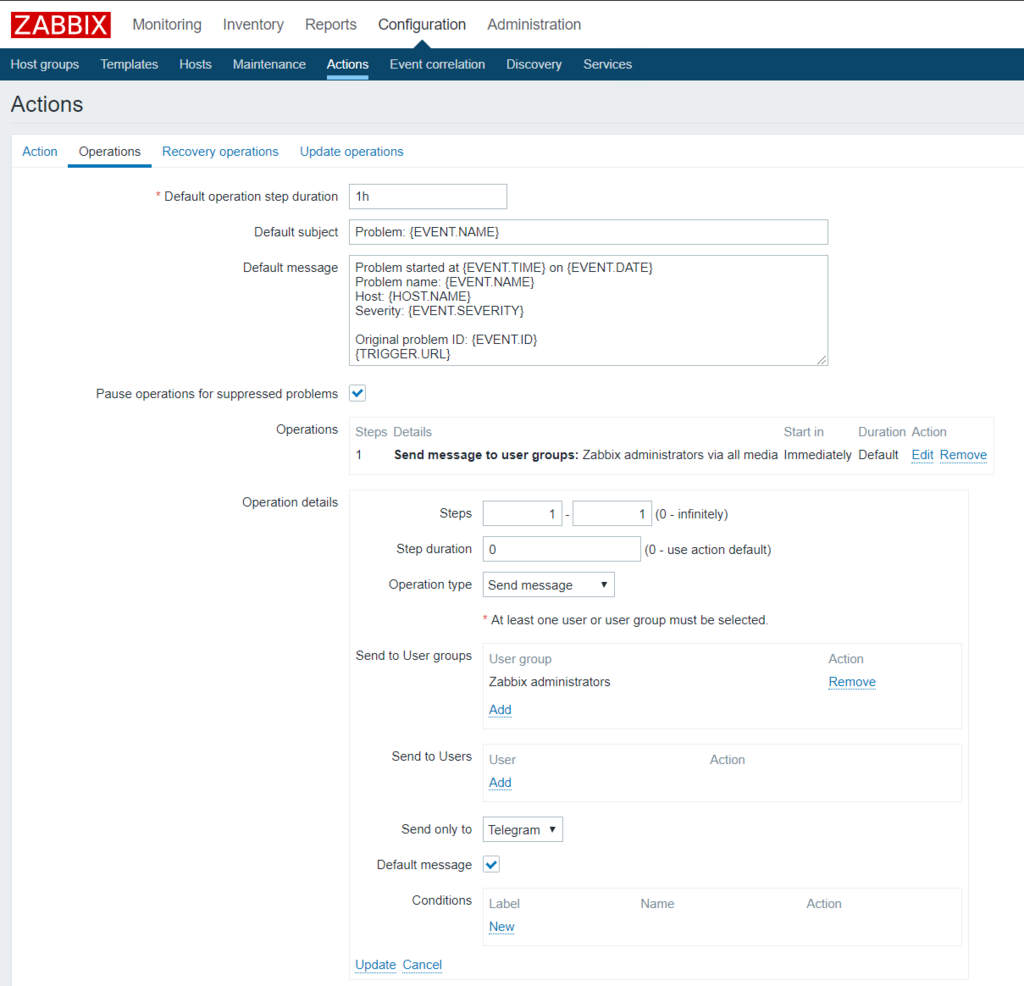This screenshot has height=986, width=1024.
Task: Go to the Action tab
Action: [40, 152]
